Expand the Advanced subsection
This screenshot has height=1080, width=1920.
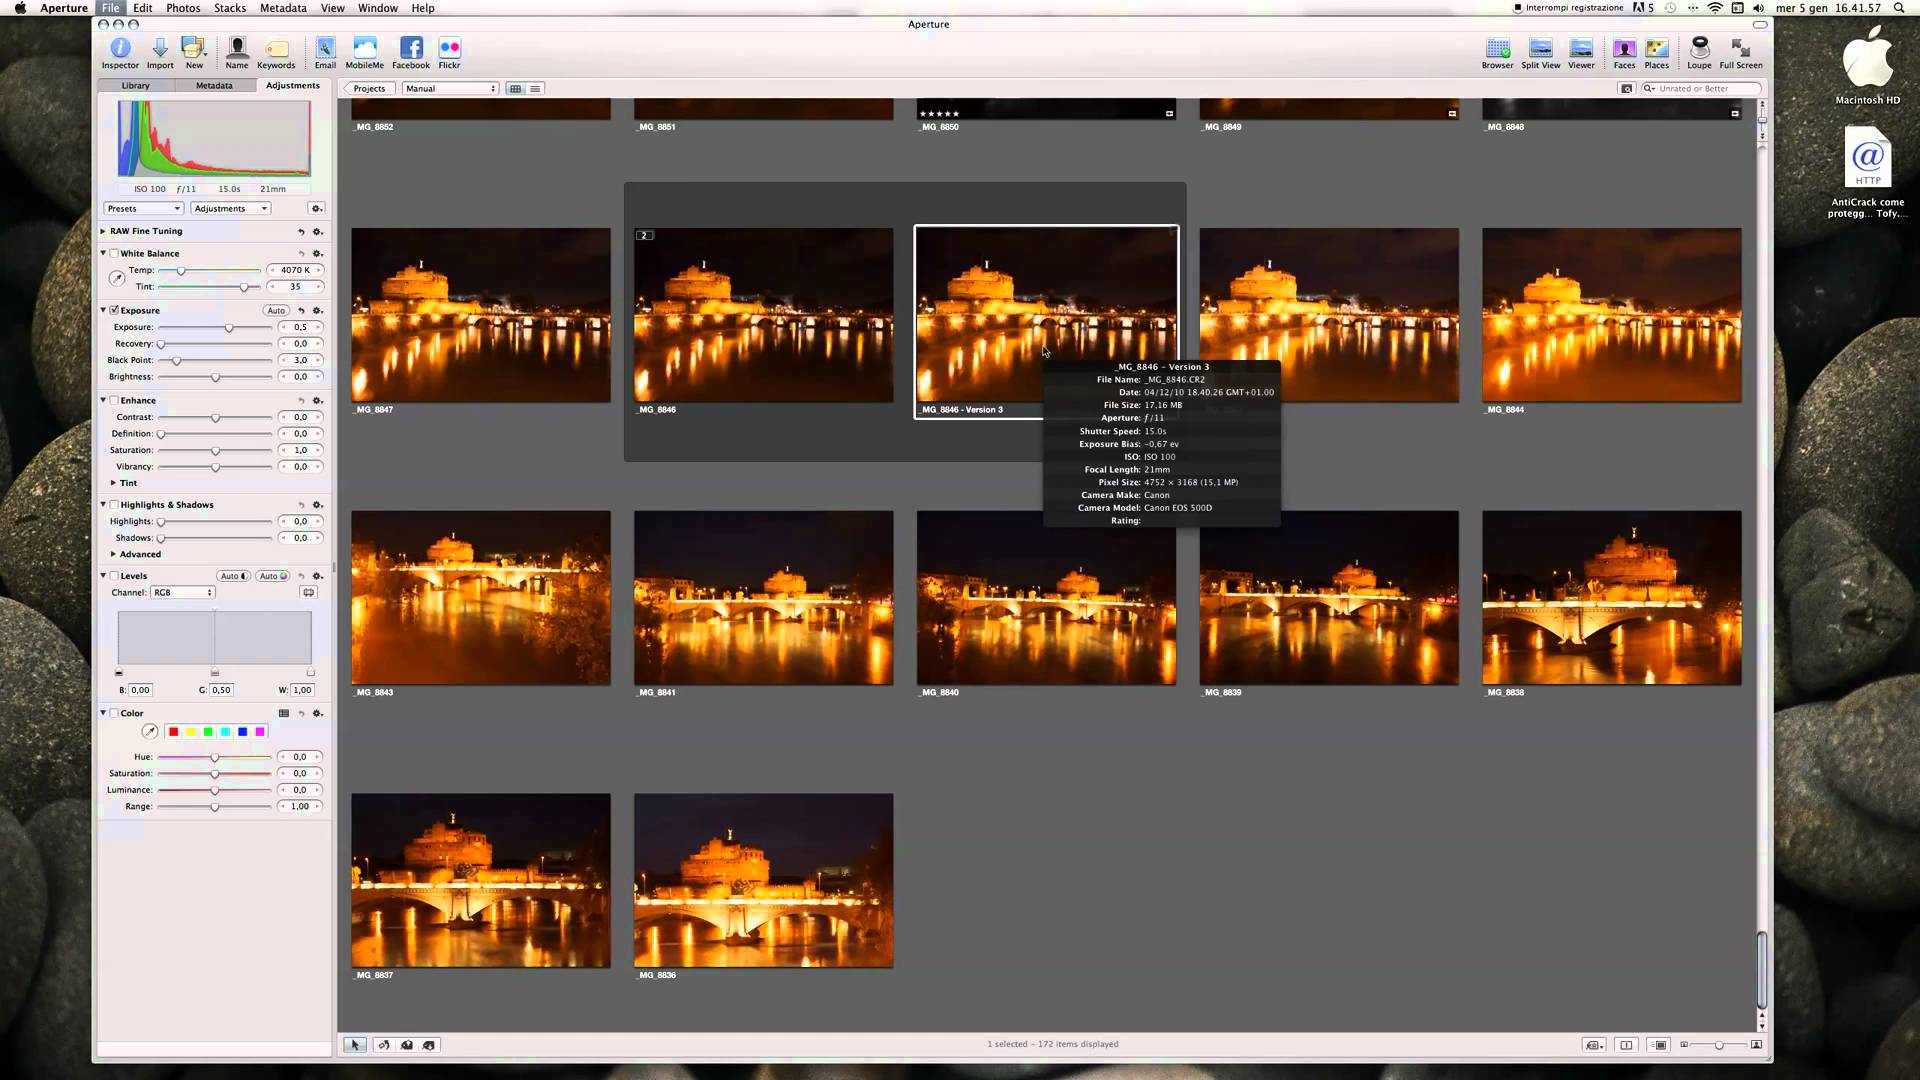(x=113, y=554)
